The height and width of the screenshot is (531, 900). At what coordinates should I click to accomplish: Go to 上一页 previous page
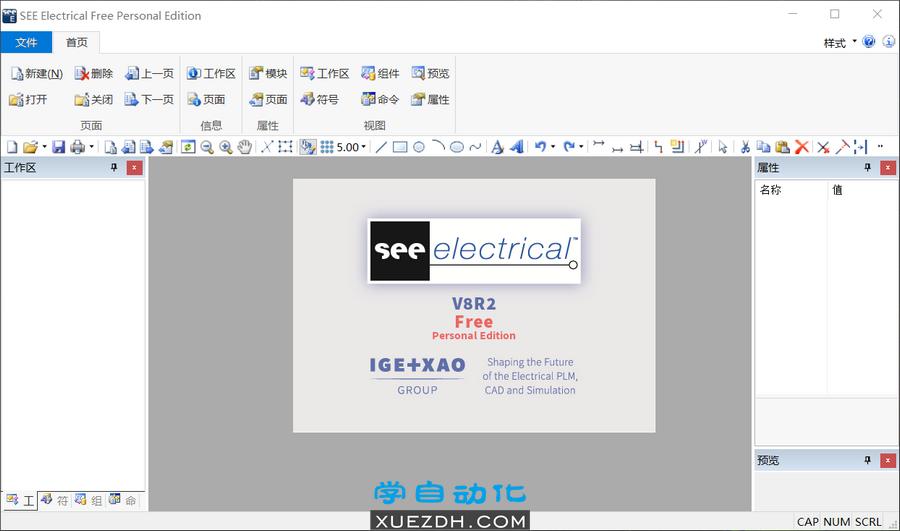tap(149, 73)
